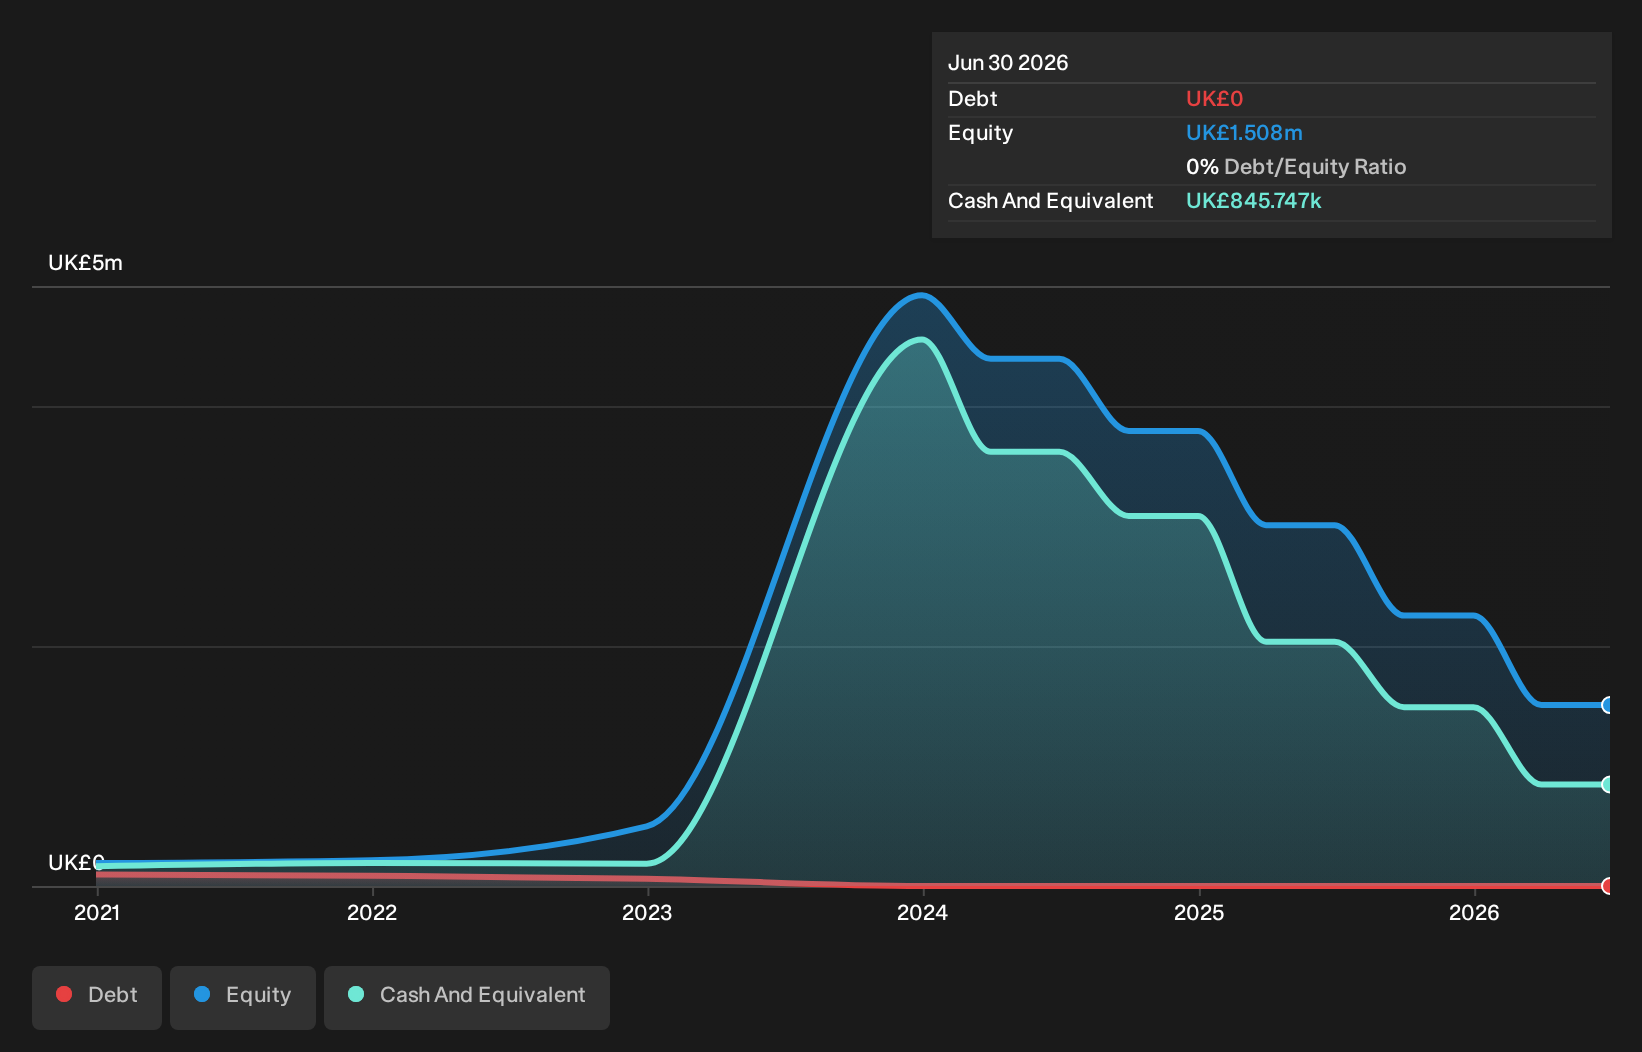Screen dimensions: 1642x1052
Task: Select the 2024 x-axis label
Action: [x=922, y=913]
